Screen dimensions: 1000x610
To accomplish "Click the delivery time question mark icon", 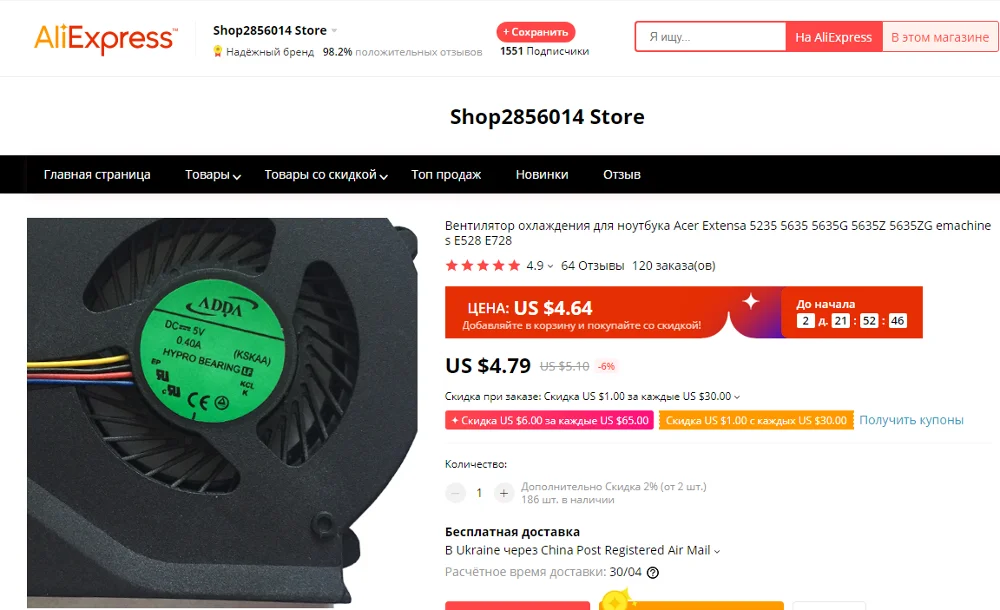I will 652,572.
